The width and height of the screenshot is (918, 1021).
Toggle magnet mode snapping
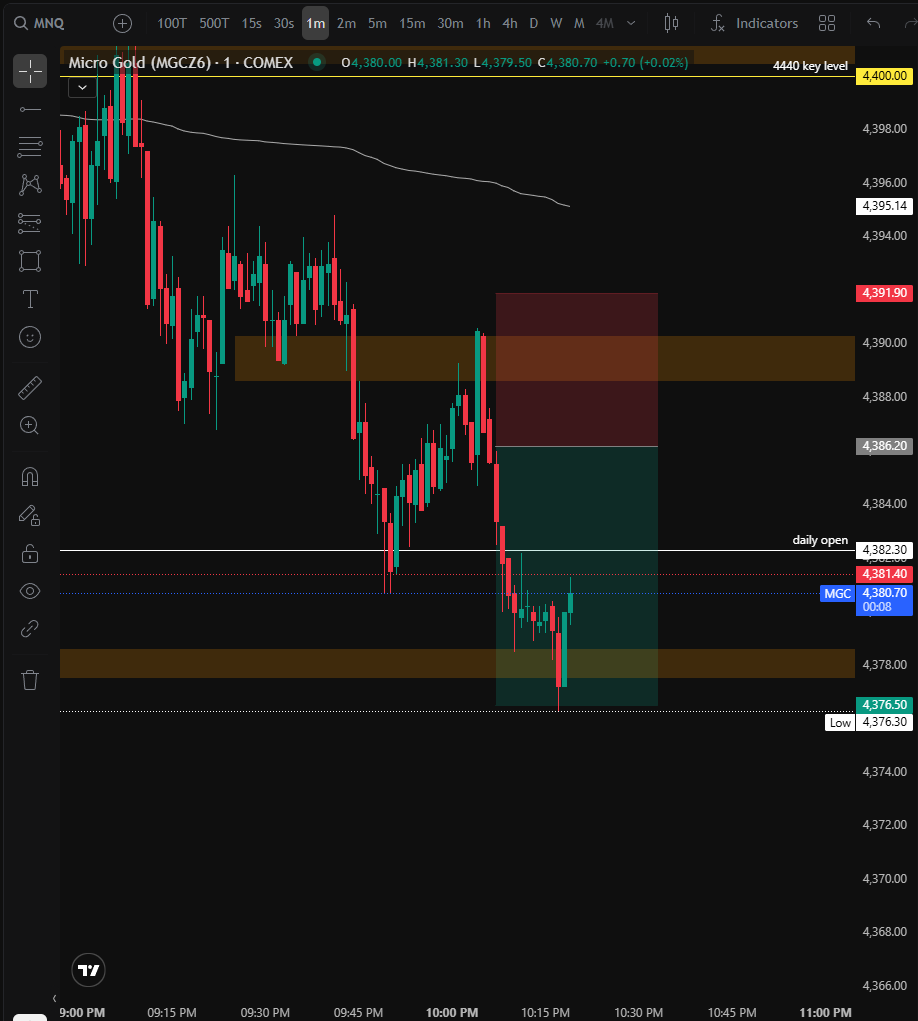pos(30,477)
